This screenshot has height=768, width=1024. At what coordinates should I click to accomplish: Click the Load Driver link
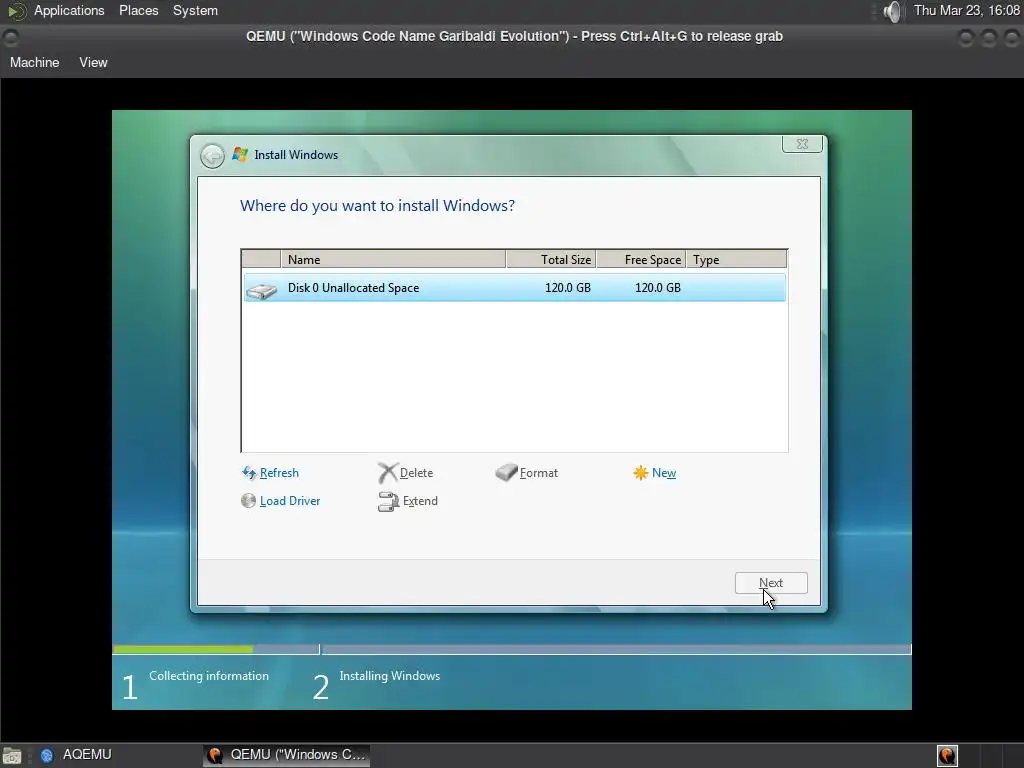click(290, 501)
